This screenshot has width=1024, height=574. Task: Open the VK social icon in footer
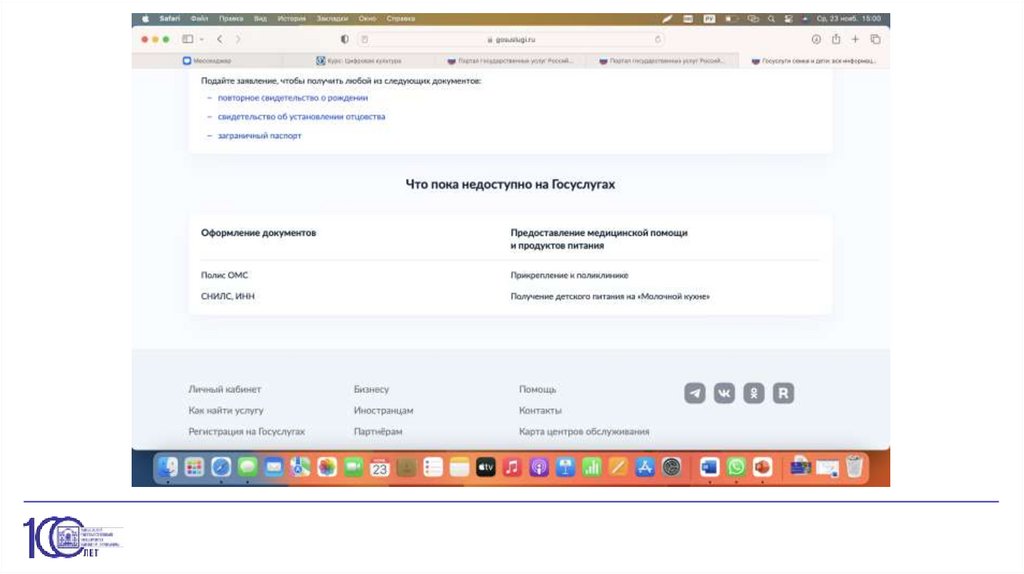[x=724, y=393]
